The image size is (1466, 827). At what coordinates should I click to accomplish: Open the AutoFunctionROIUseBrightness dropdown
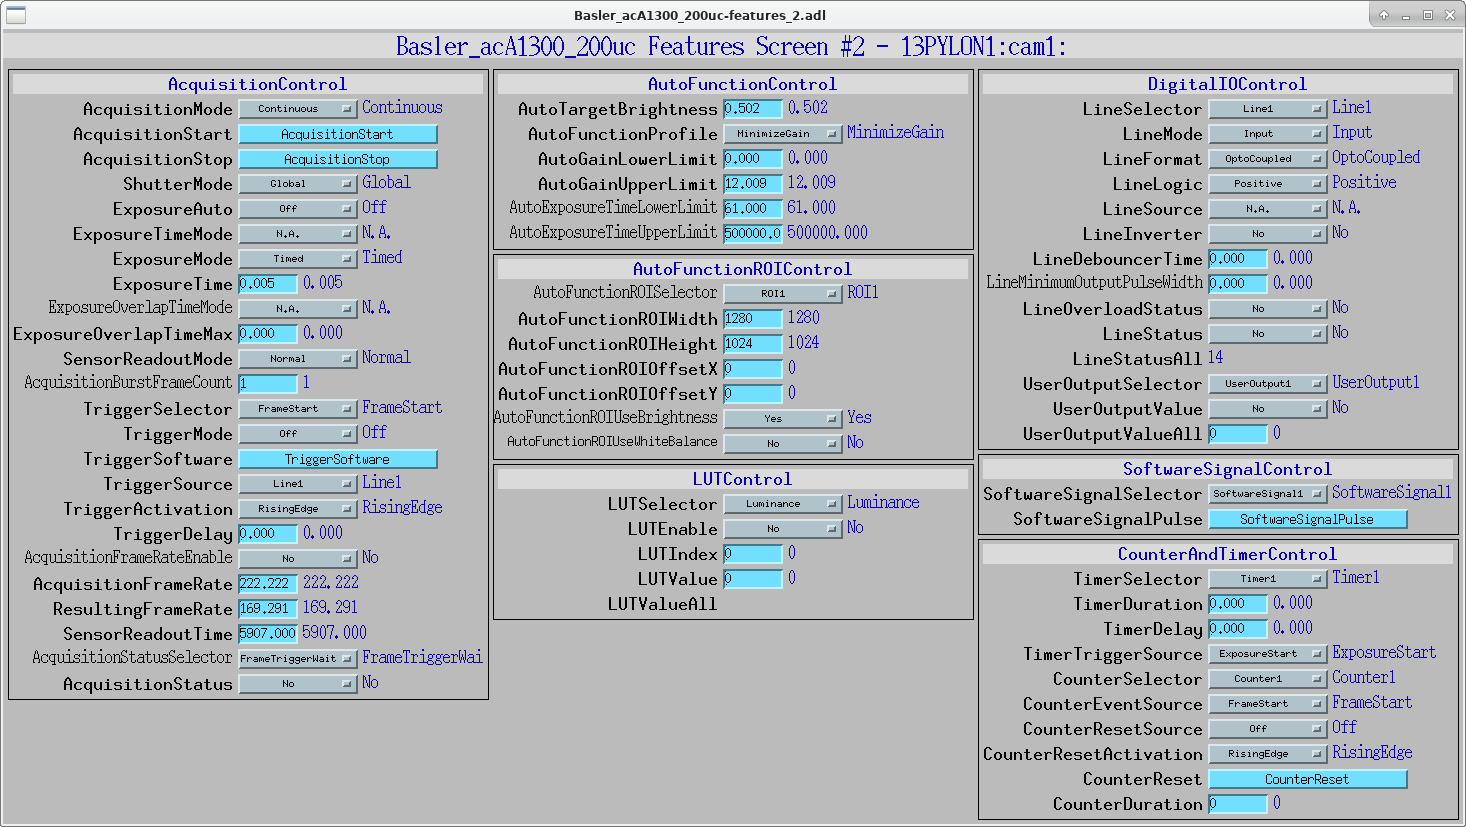783,419
